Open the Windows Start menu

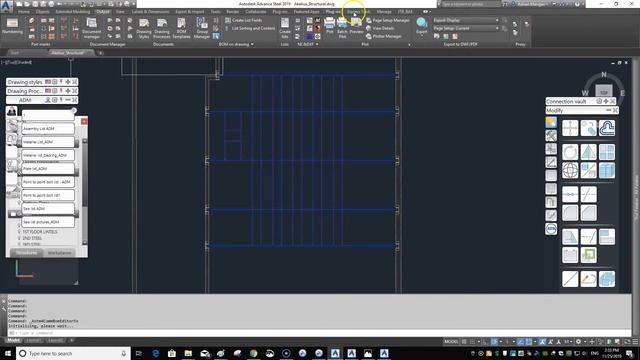coord(8,353)
